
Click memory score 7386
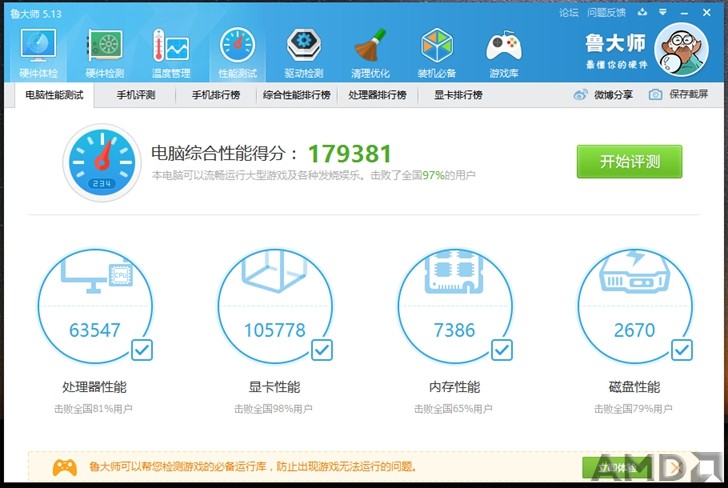pyautogui.click(x=454, y=330)
